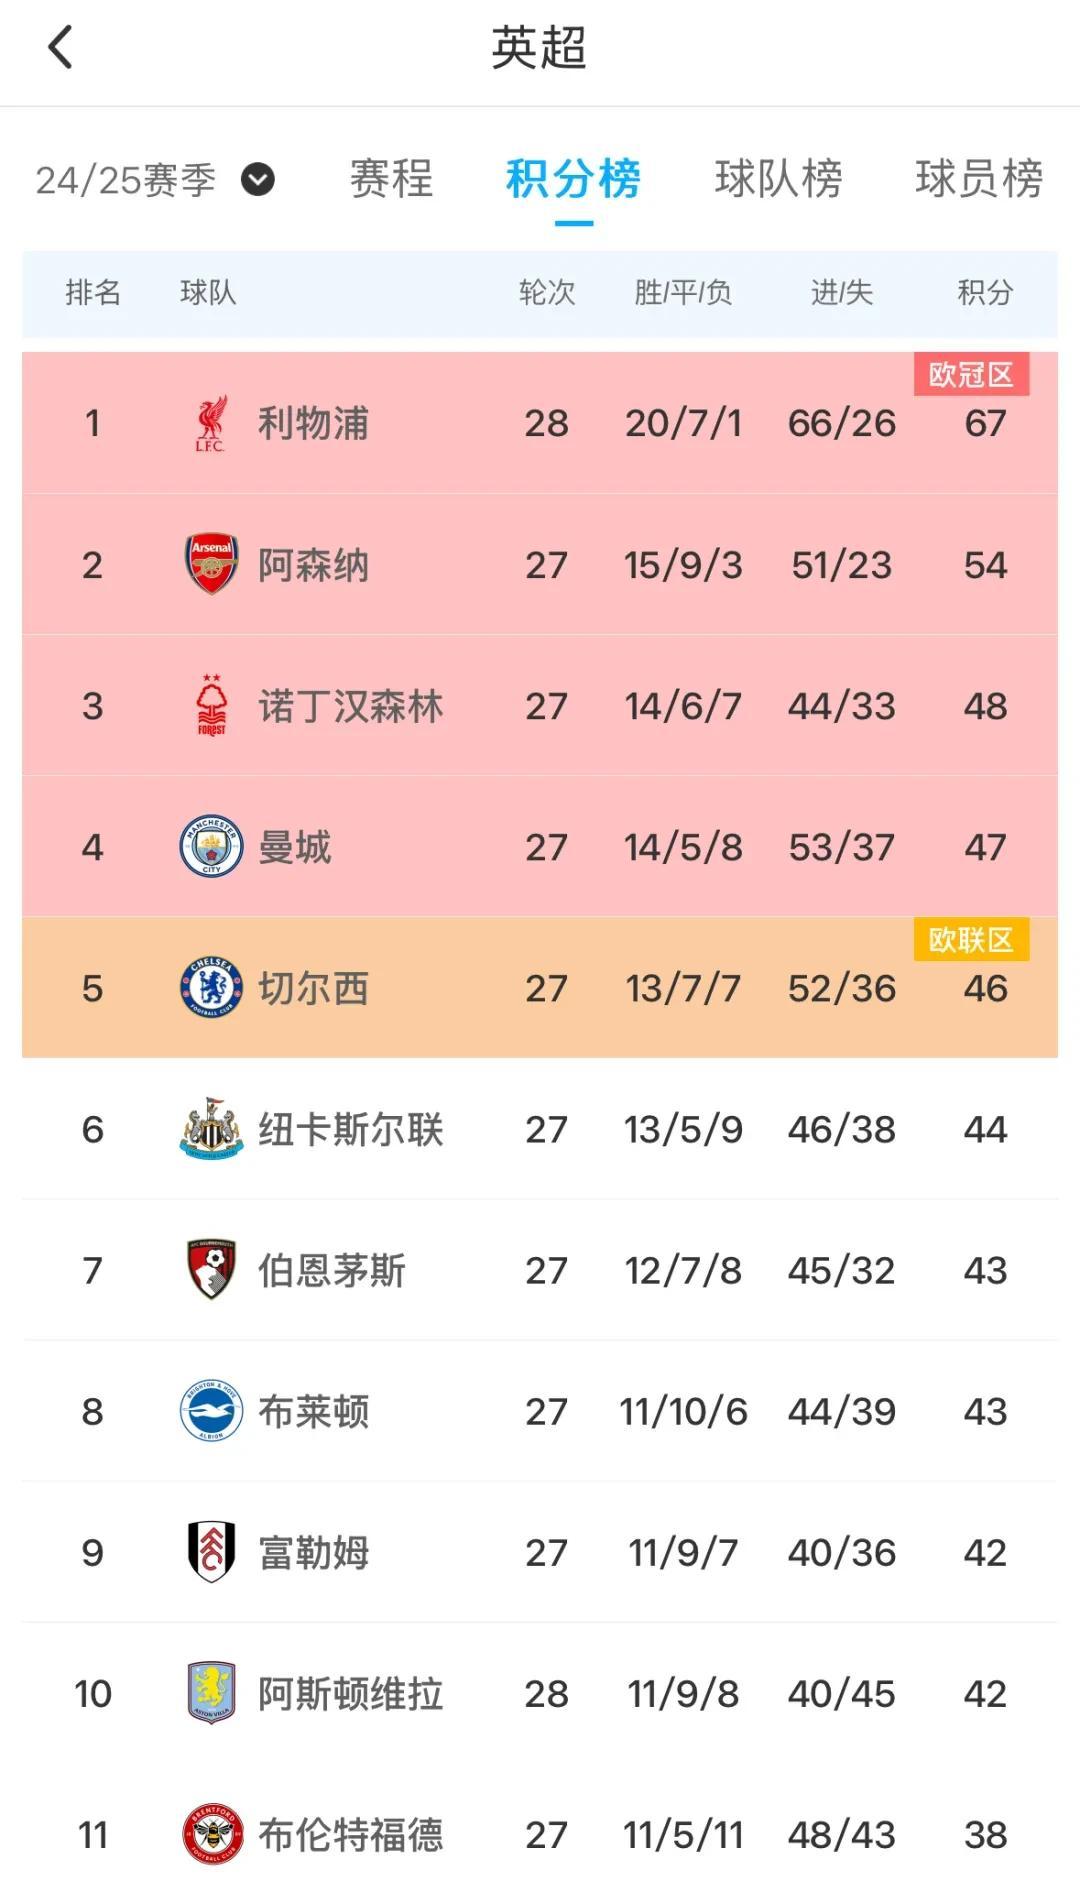Image resolution: width=1080 pixels, height=1881 pixels.
Task: Open the 球队榜 tab
Action: (778, 180)
